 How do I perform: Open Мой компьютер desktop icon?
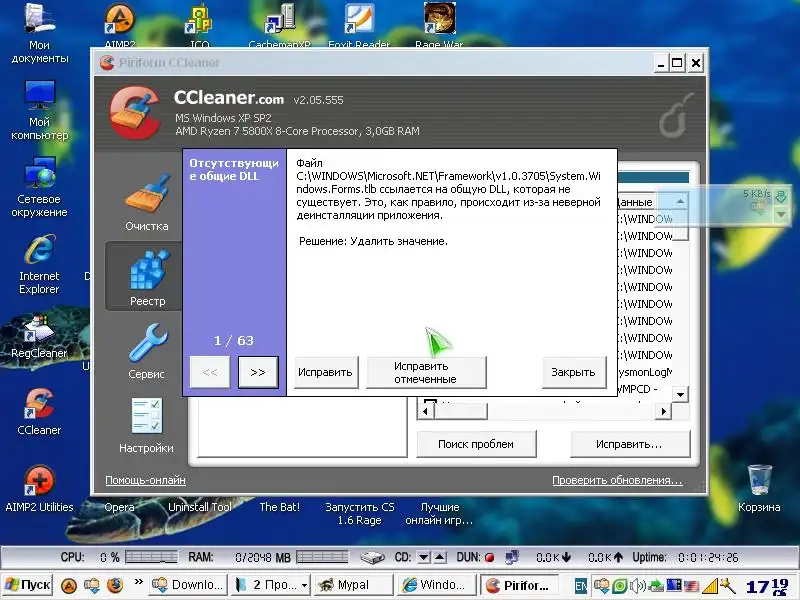pos(40,110)
